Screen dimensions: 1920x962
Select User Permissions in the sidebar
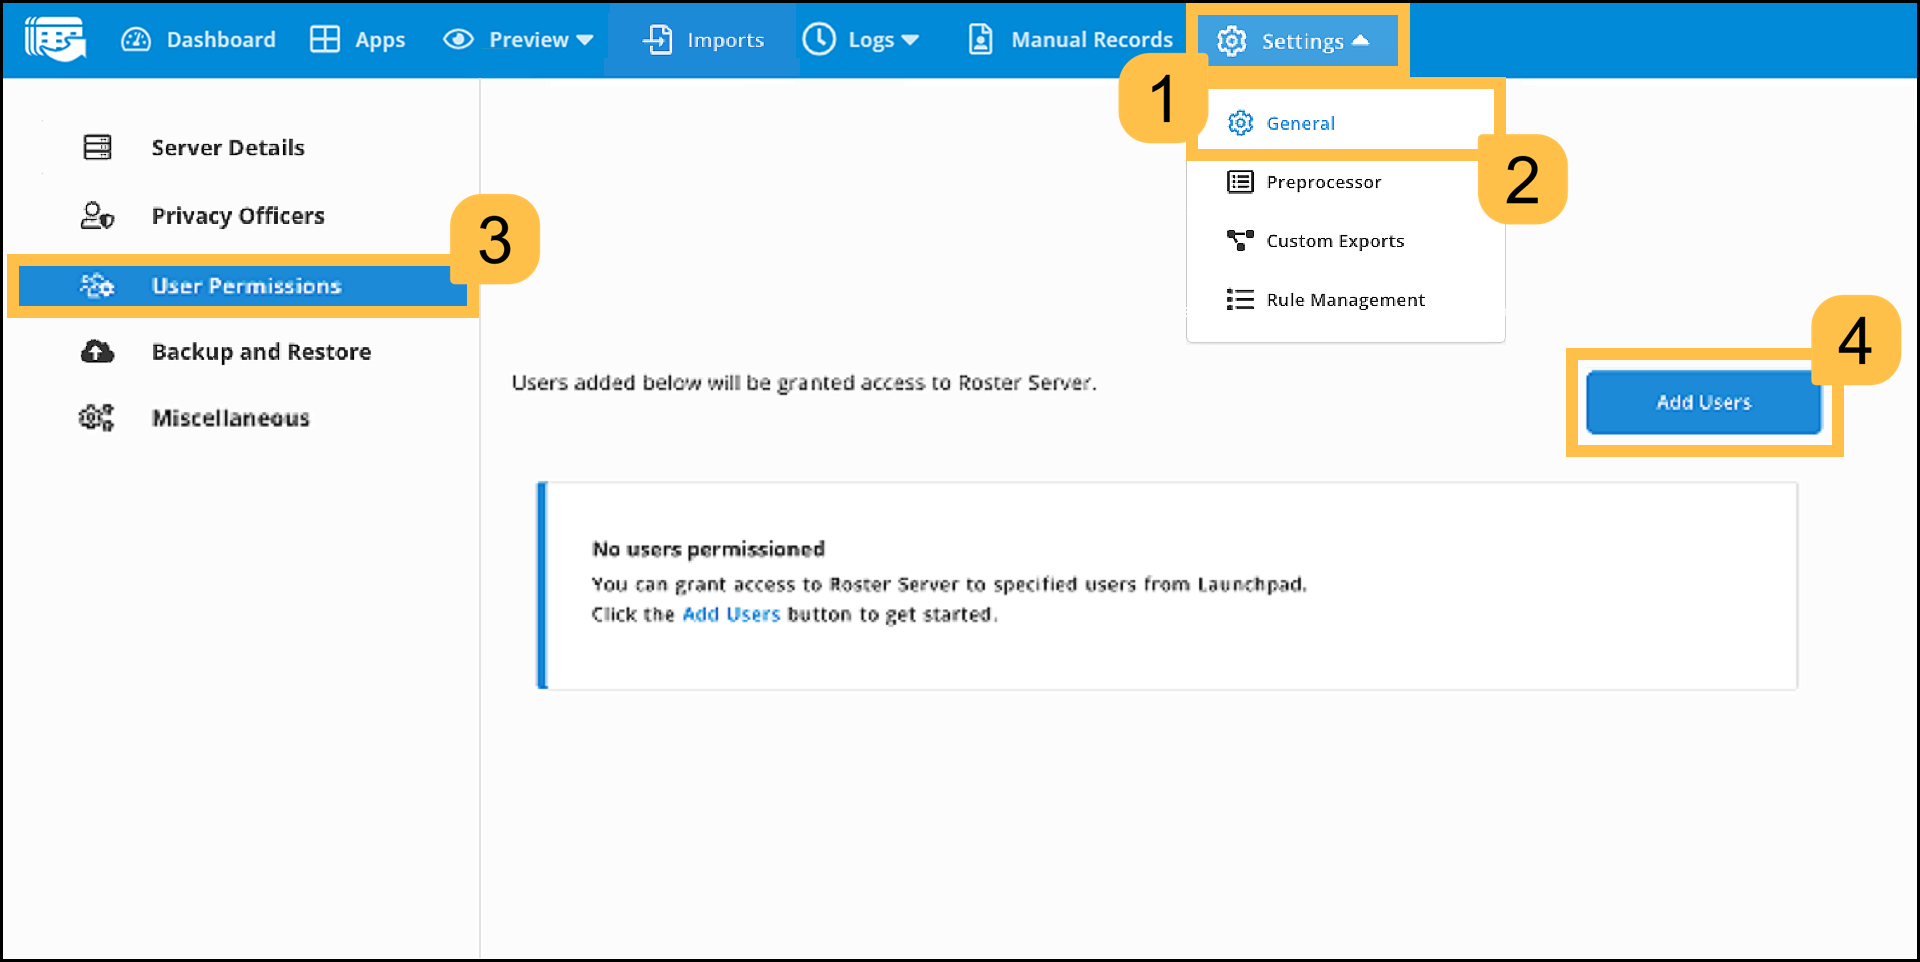246,286
